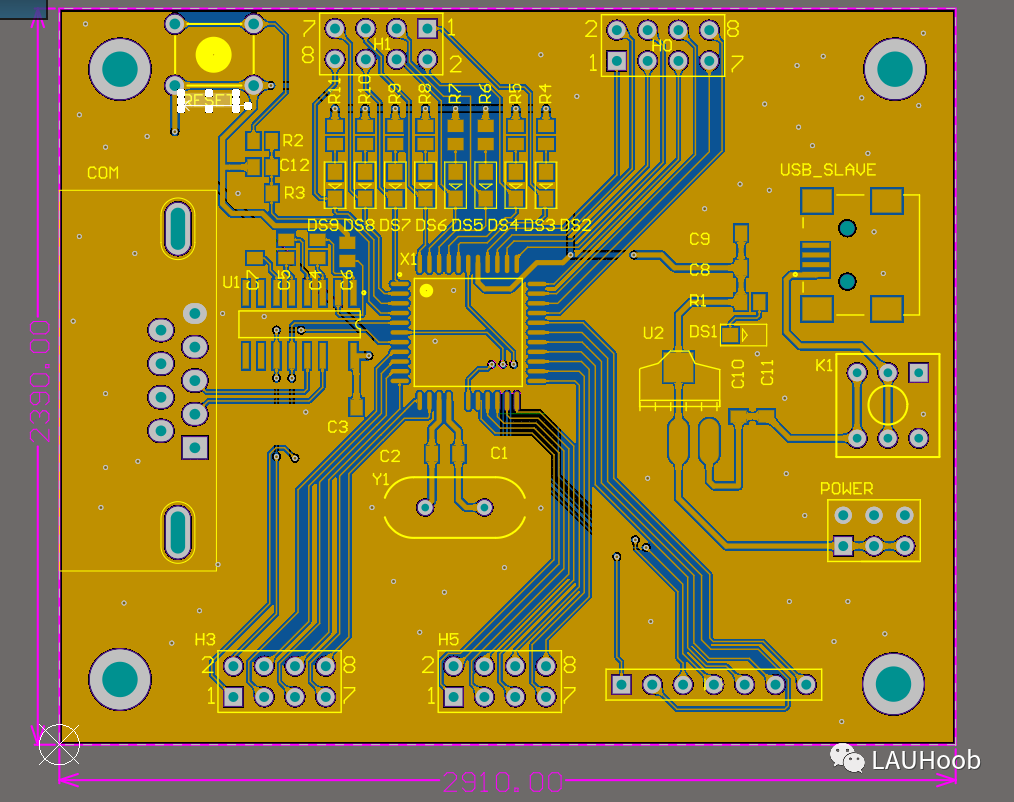
Task: Select the K1 switch designator
Action: pos(824,366)
